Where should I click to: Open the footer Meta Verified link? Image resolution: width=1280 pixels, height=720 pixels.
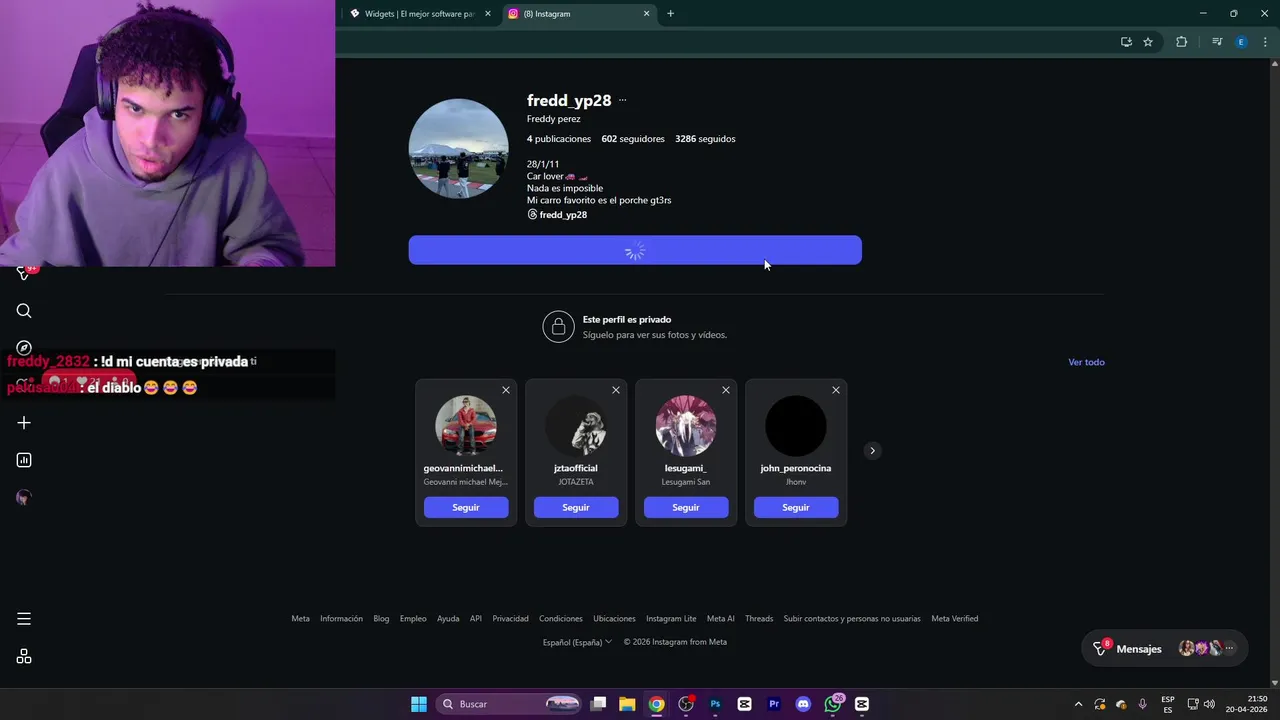tap(955, 619)
